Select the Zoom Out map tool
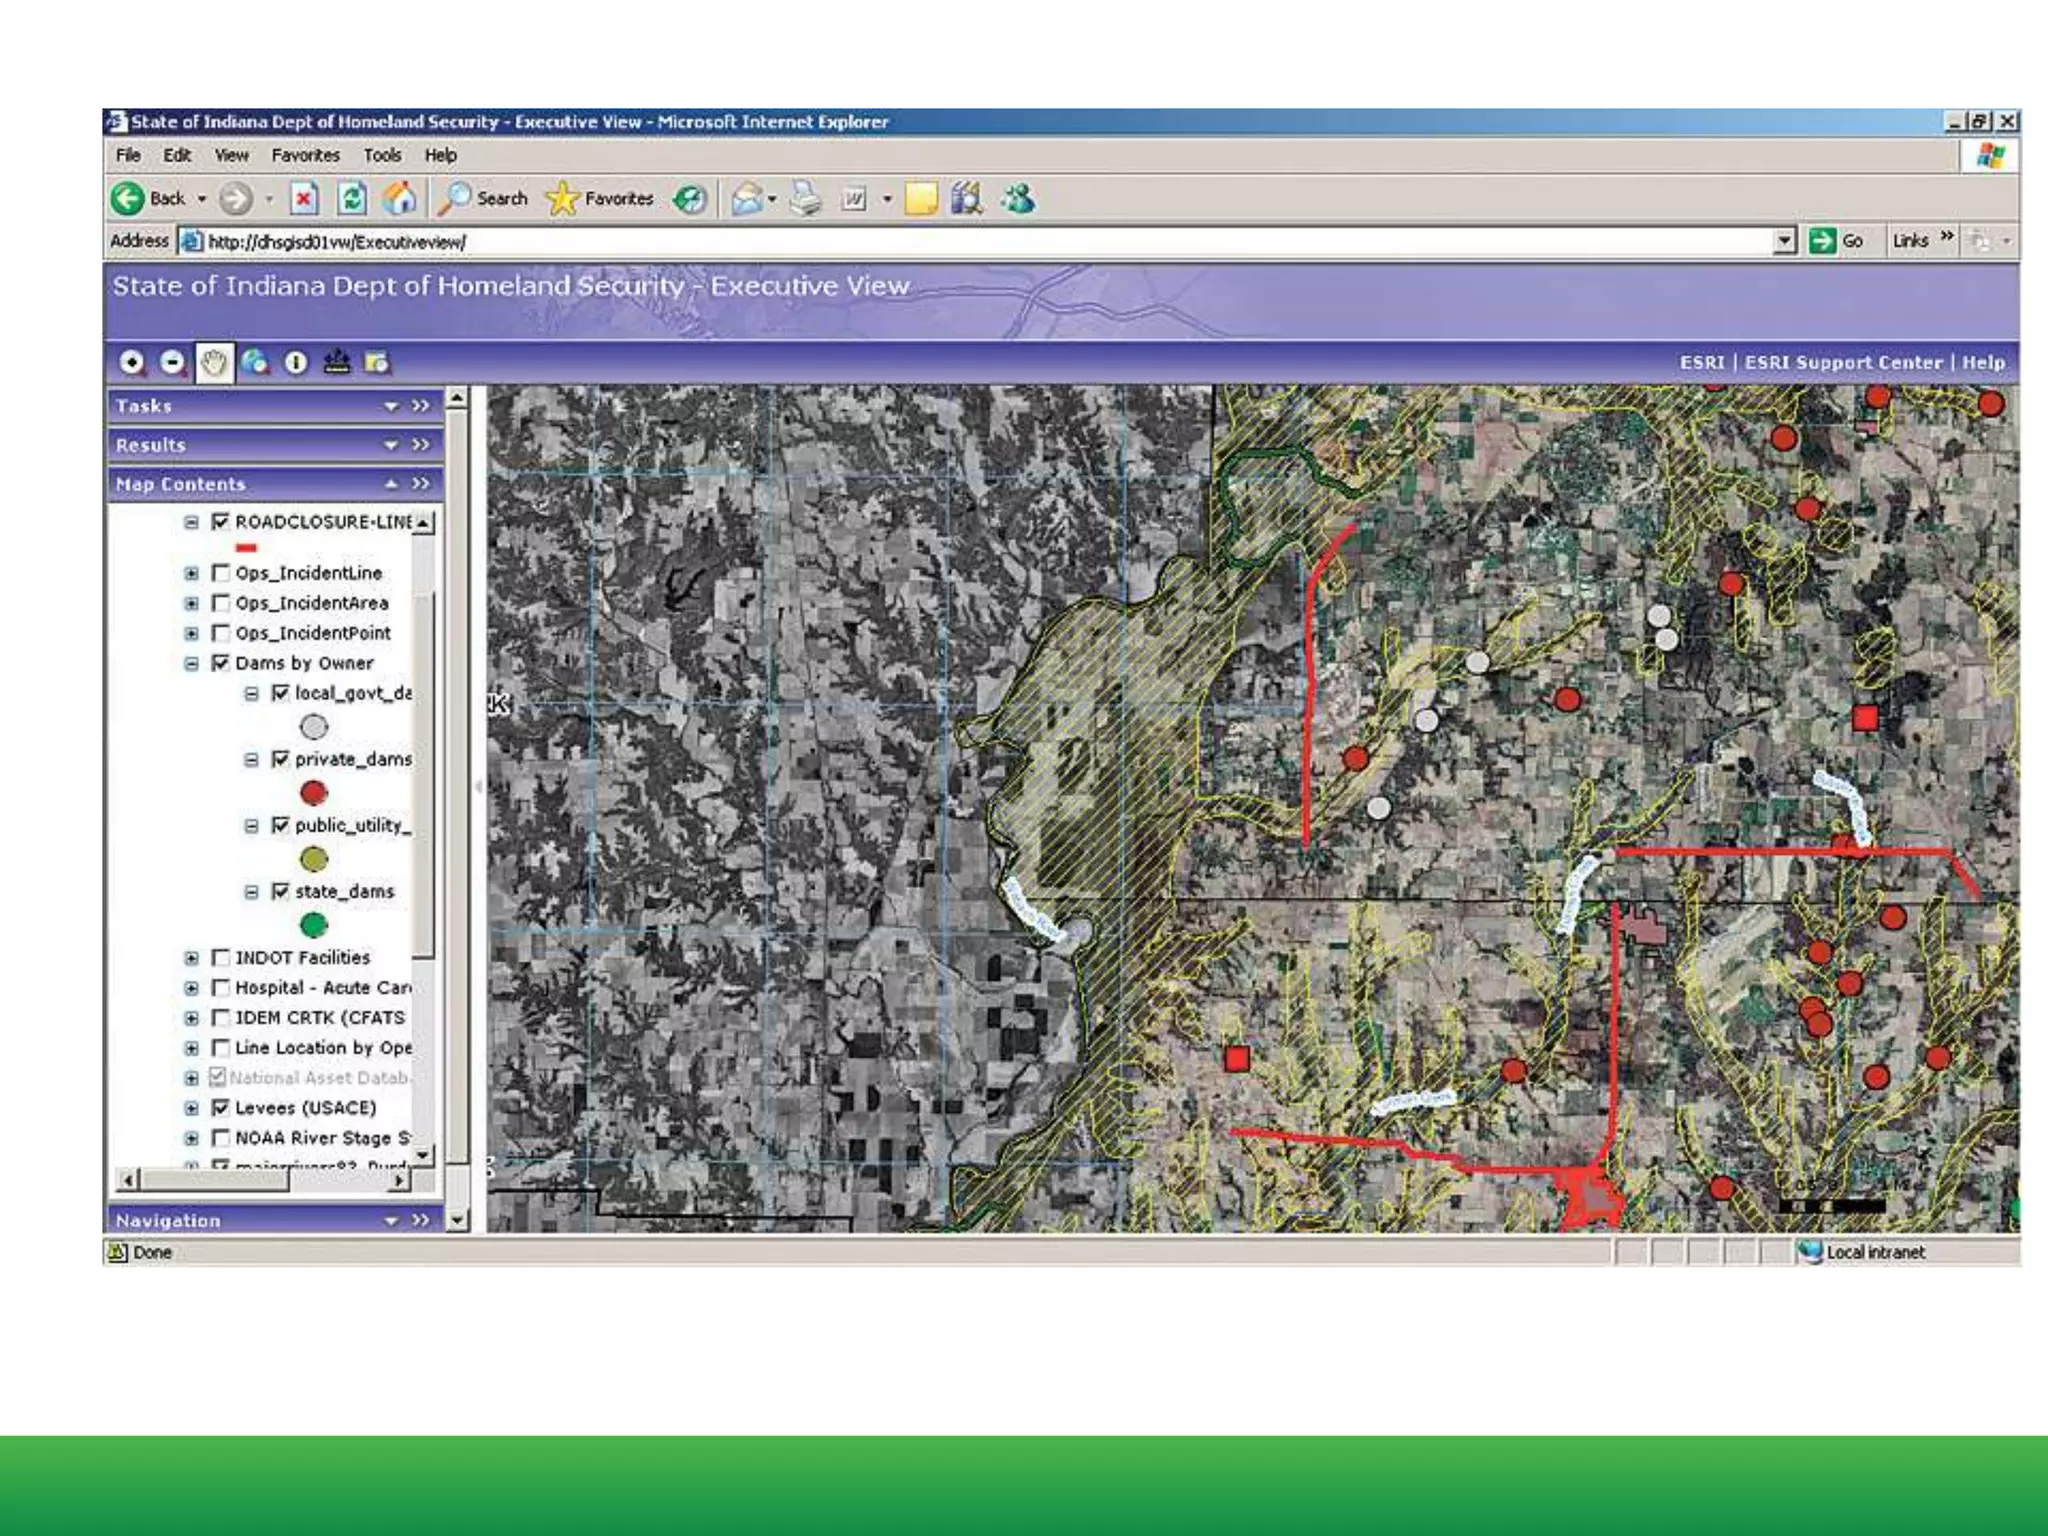Viewport: 2048px width, 1536px height. click(x=172, y=362)
